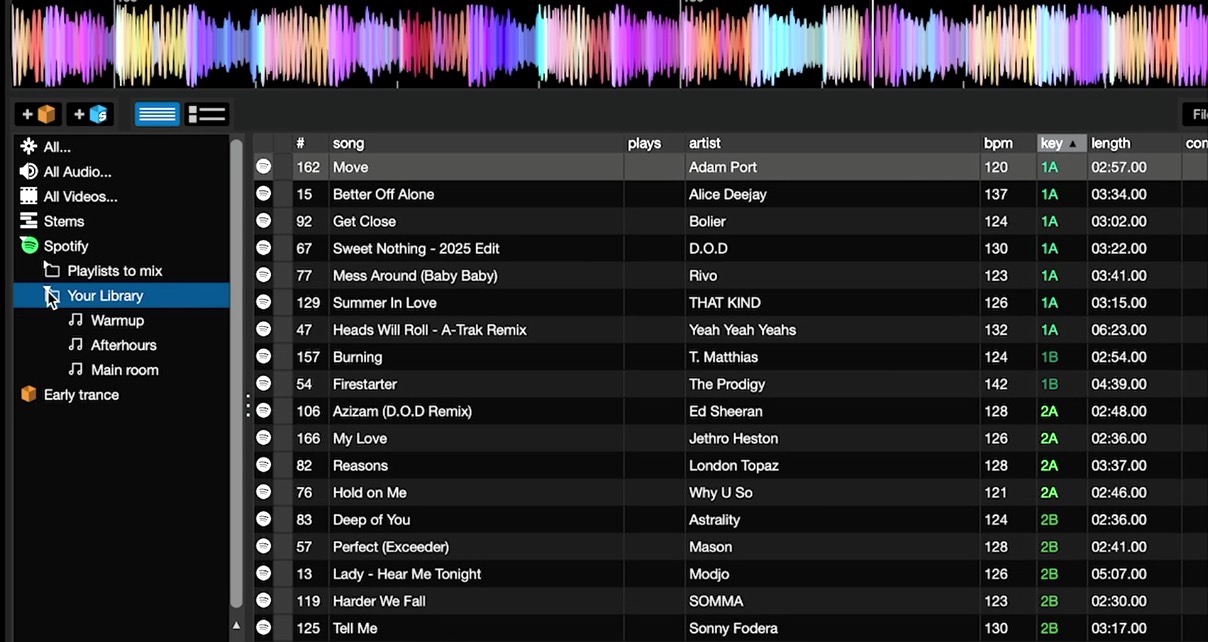Collapse the Your Library folder

click(x=51, y=295)
